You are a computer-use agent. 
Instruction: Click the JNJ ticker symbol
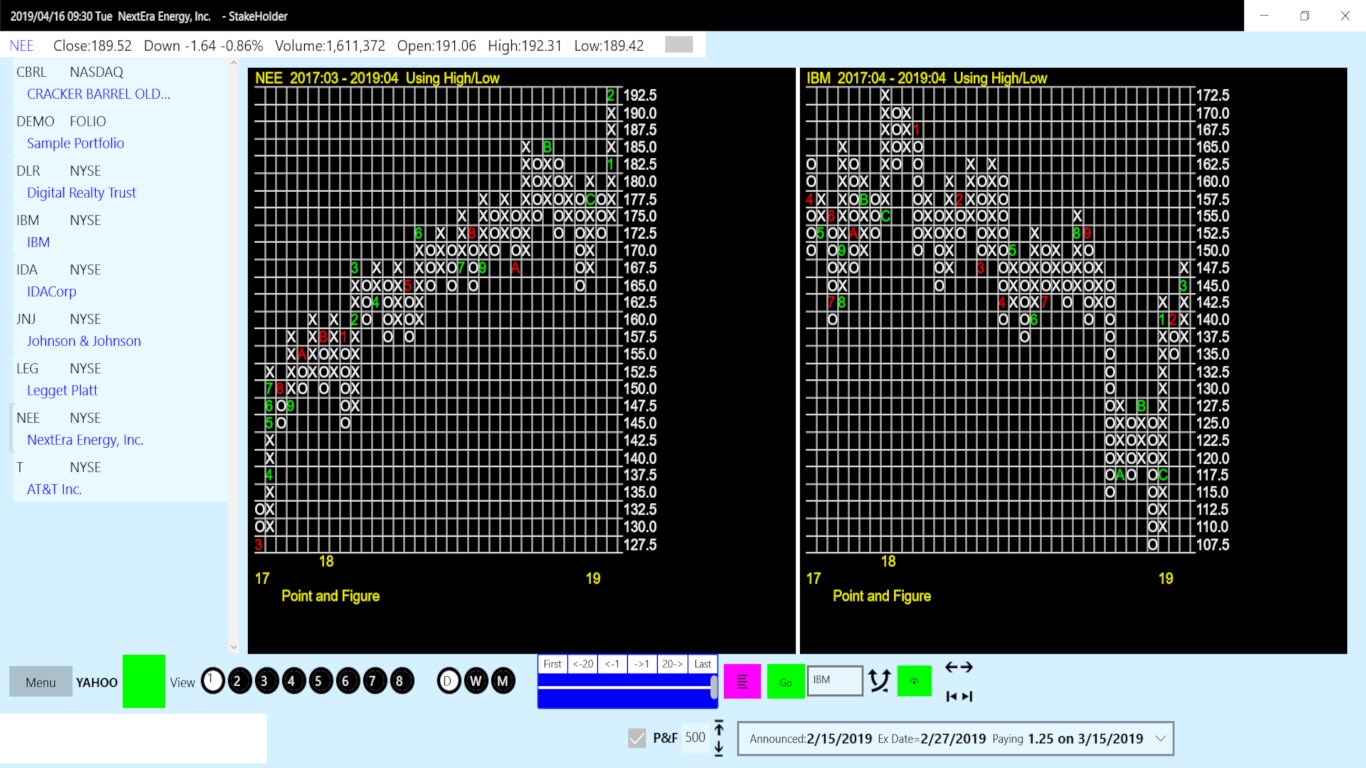[x=28, y=319]
